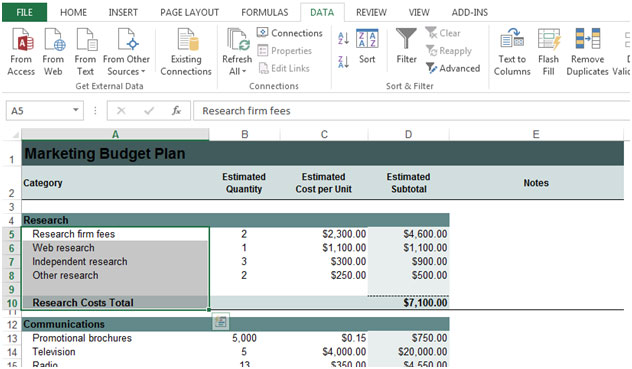Expand From Other Sources dropdown
Image resolution: width=632 pixels, height=369 pixels.
[x=126, y=52]
